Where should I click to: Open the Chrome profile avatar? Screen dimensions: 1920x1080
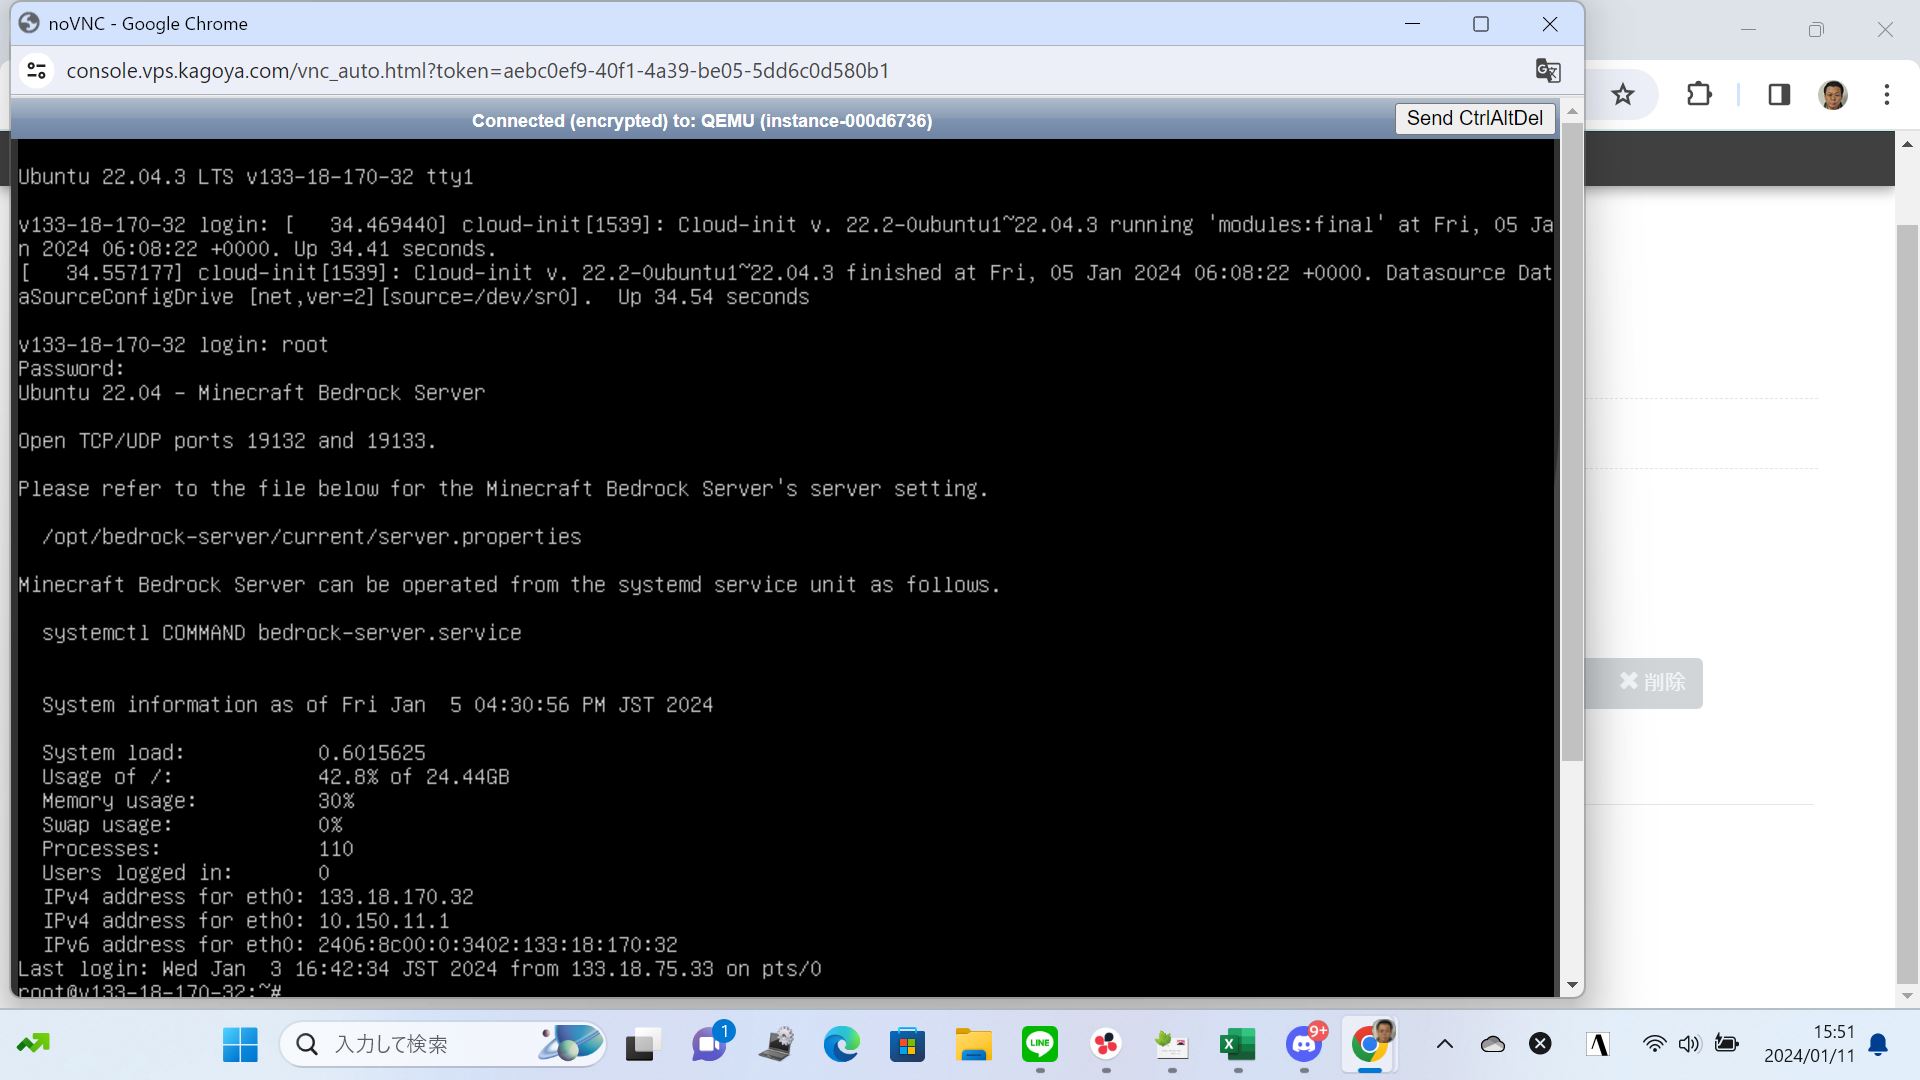[x=1833, y=95]
